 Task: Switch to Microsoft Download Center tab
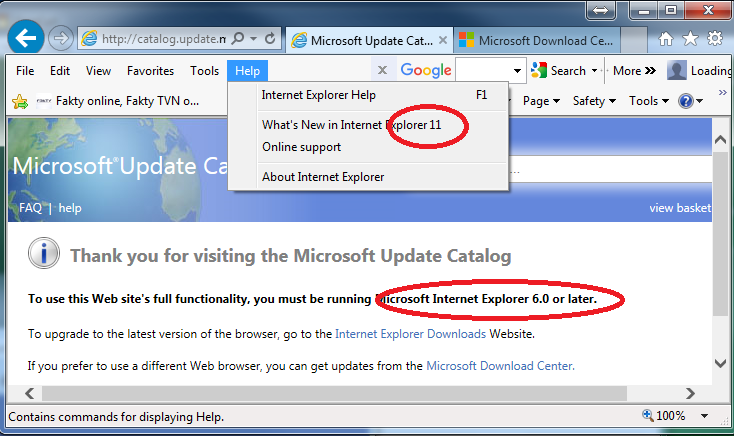(537, 41)
